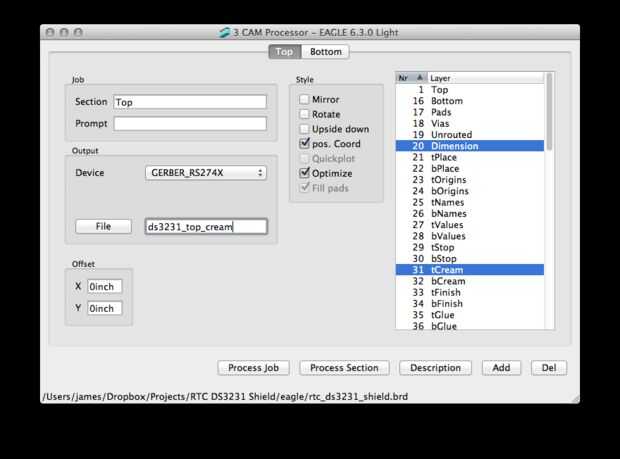Click the Add button
Image resolution: width=620 pixels, height=459 pixels.
pos(501,368)
